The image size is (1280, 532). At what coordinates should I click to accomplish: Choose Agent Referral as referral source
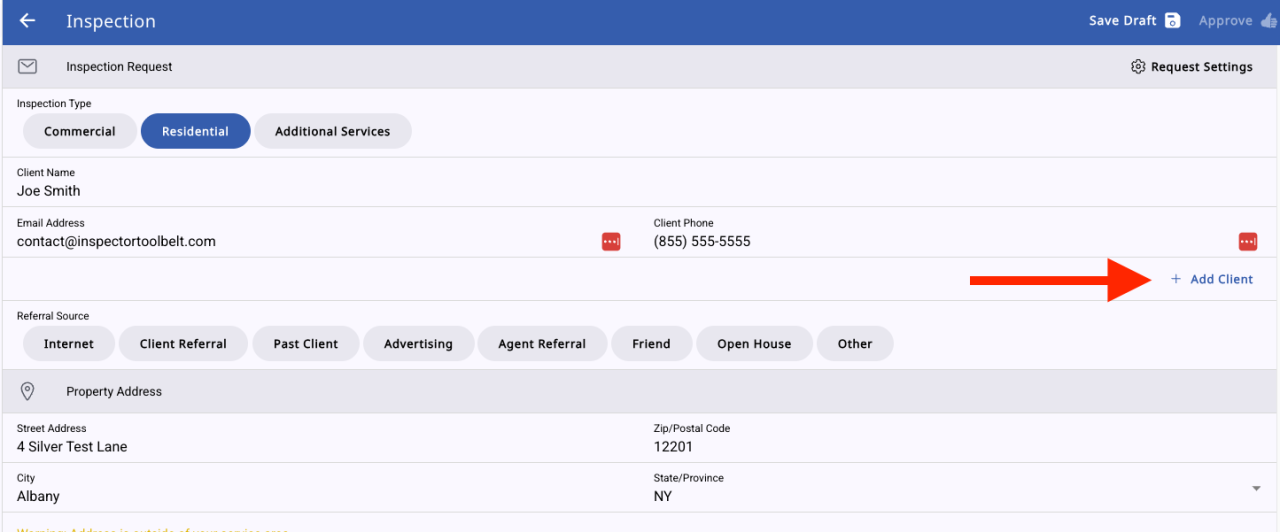[542, 344]
